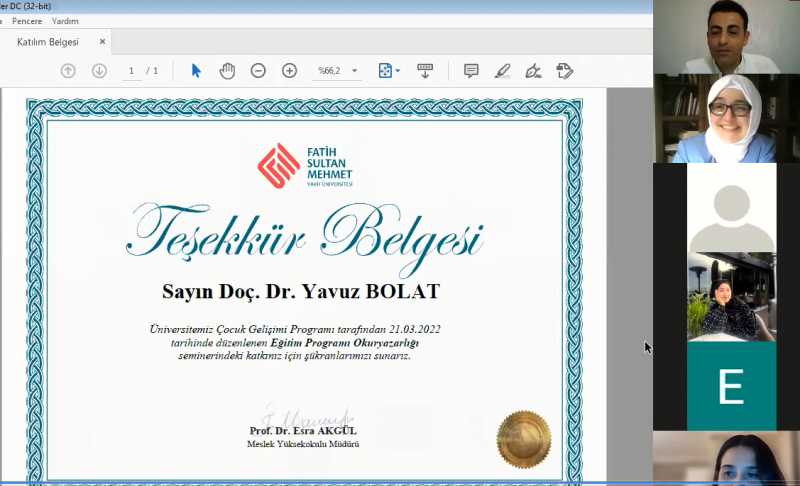
Task: Zoom out with minus icon
Action: 258,71
